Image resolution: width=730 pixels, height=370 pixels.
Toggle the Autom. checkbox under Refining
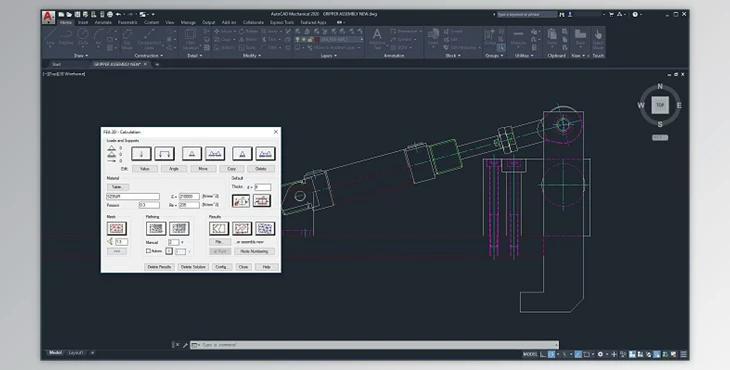tap(149, 251)
